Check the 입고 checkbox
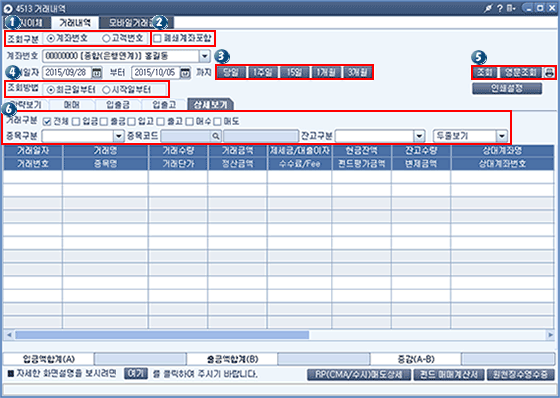 pos(132,122)
